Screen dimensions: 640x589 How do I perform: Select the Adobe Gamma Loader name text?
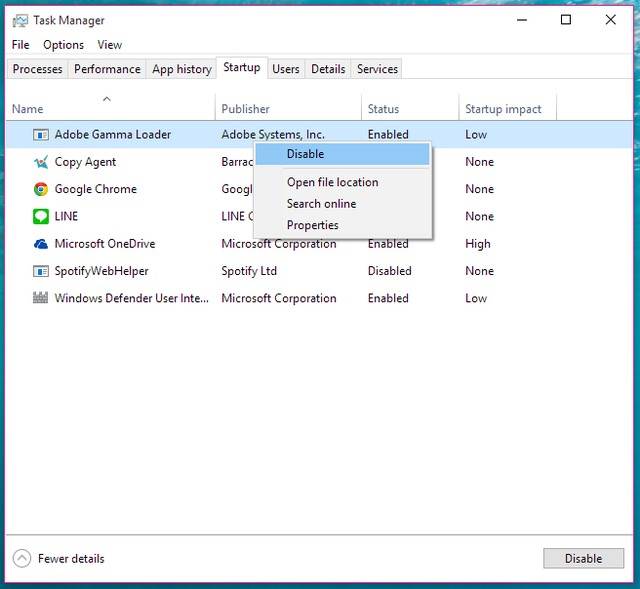113,134
